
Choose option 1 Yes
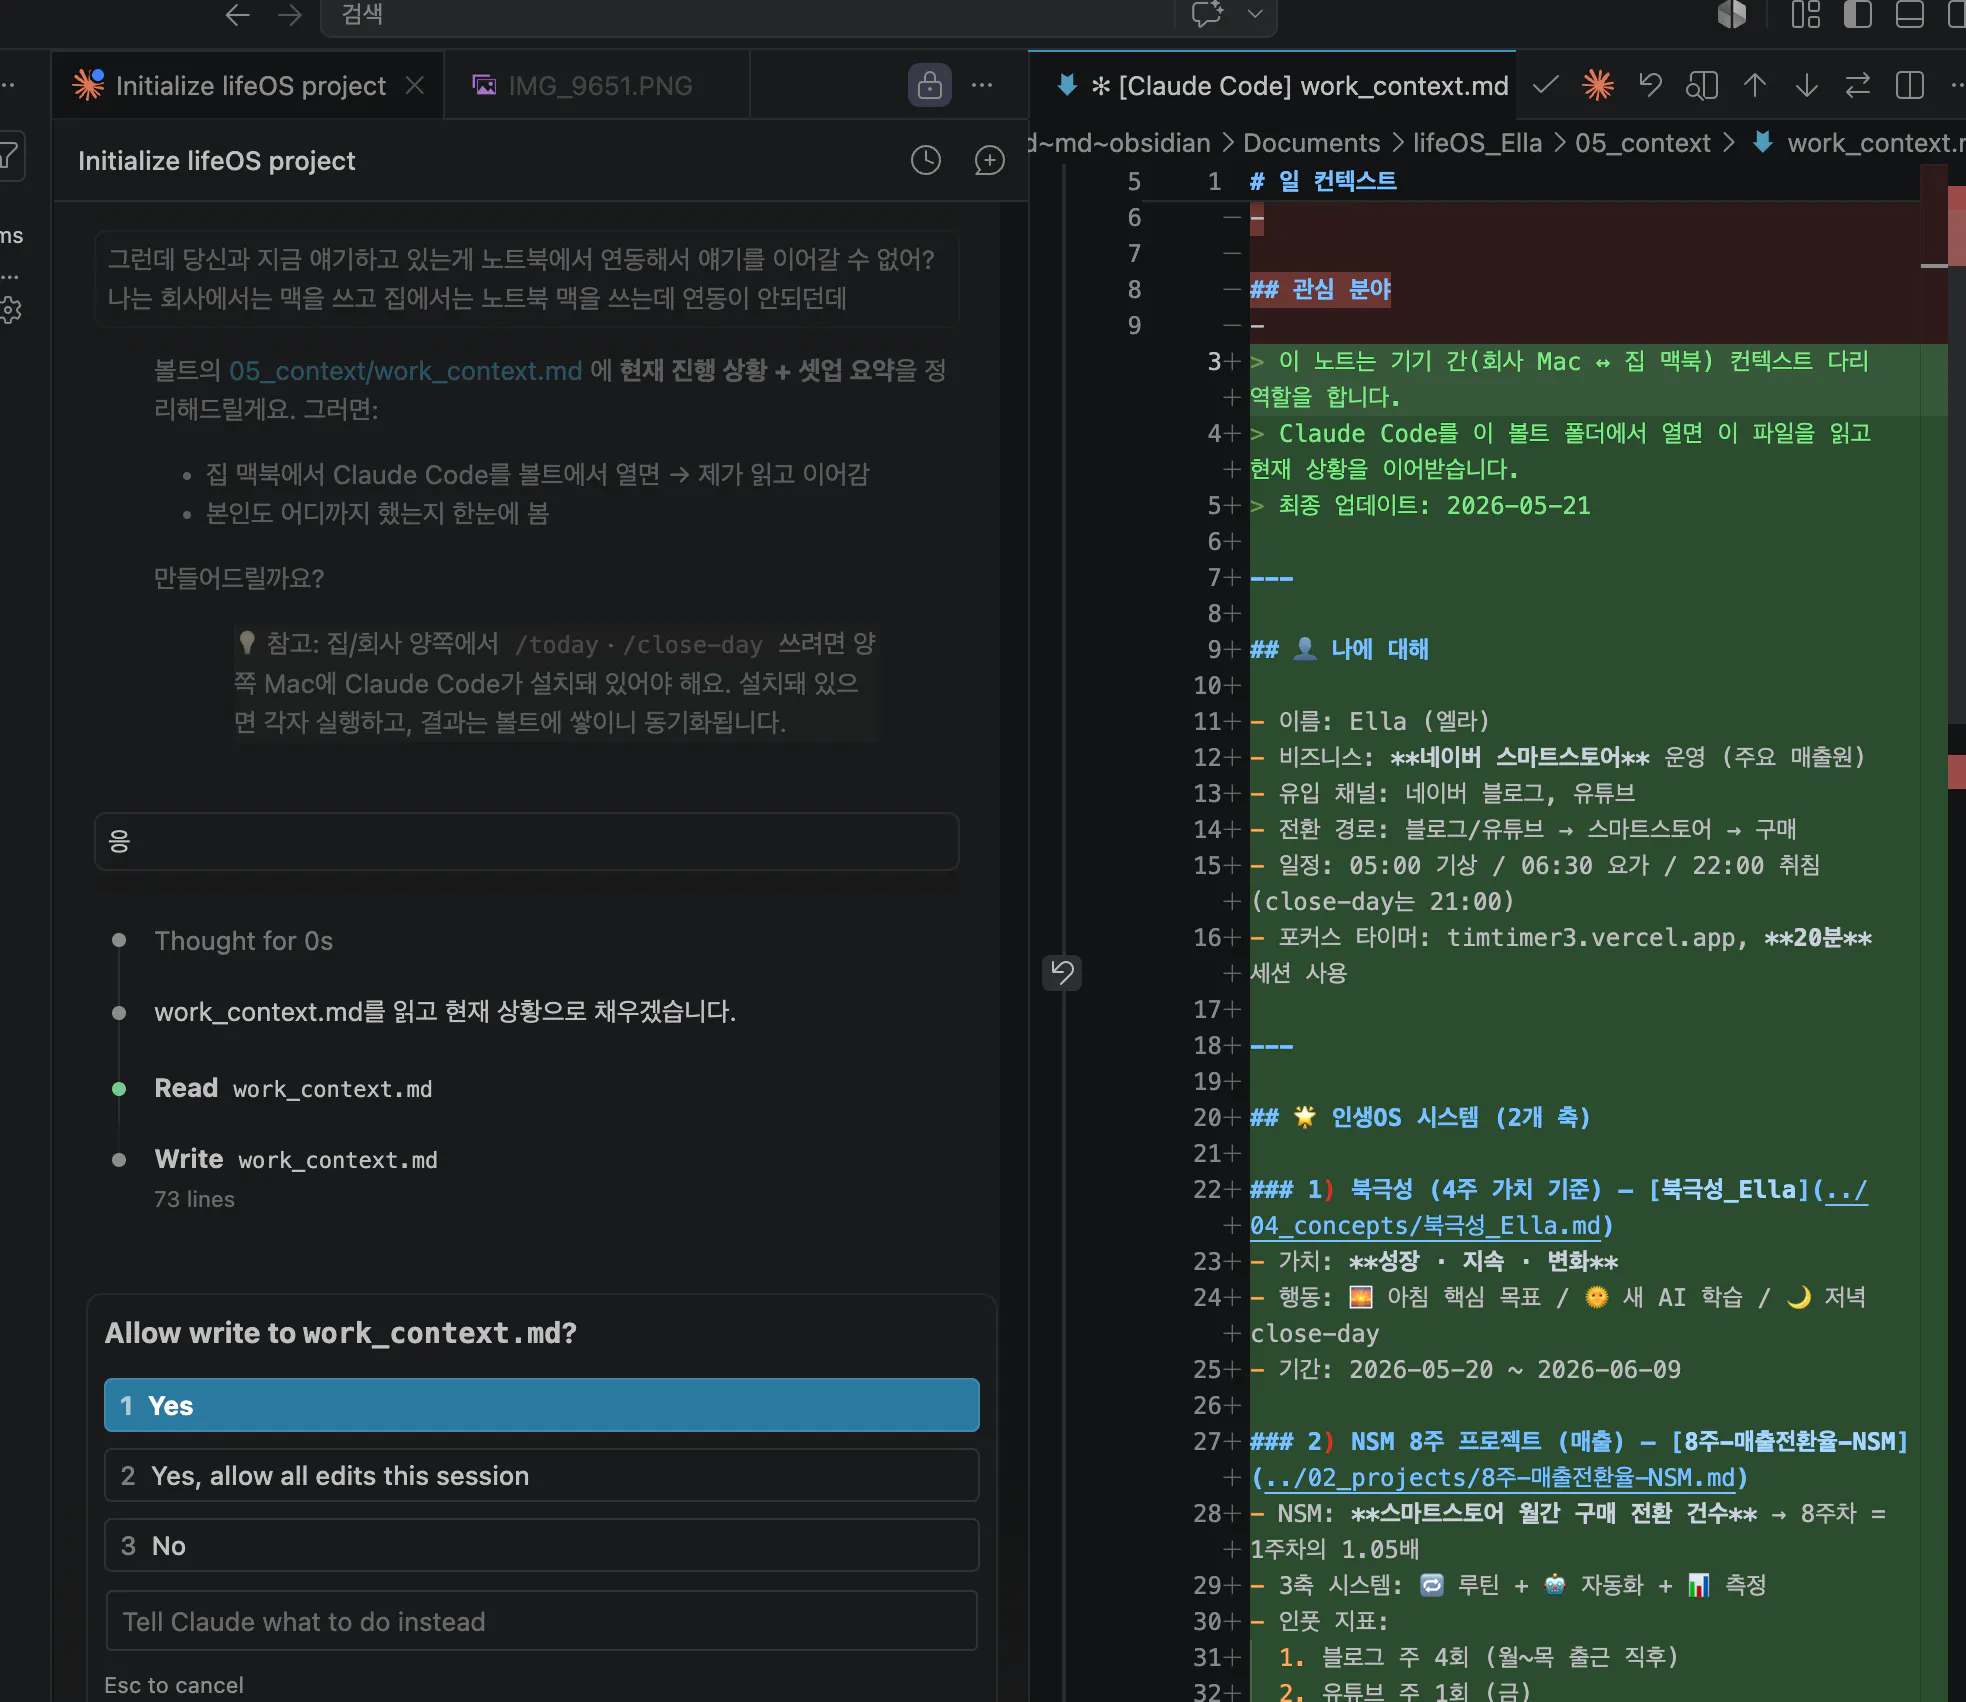541,1405
